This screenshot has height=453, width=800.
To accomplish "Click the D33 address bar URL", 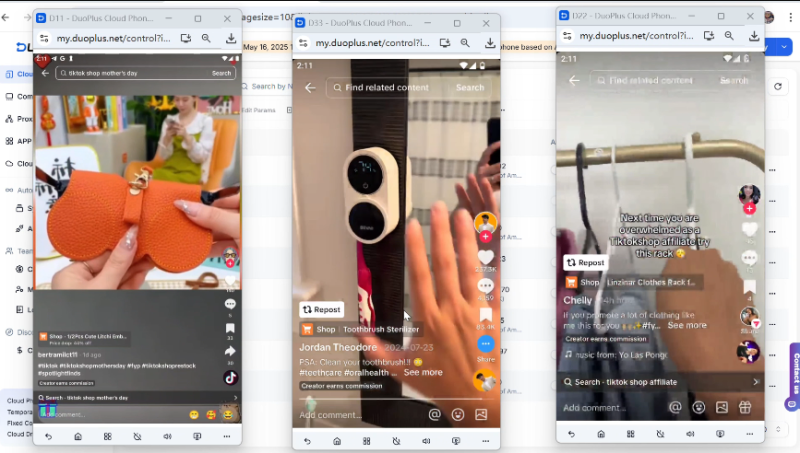I will (372, 43).
